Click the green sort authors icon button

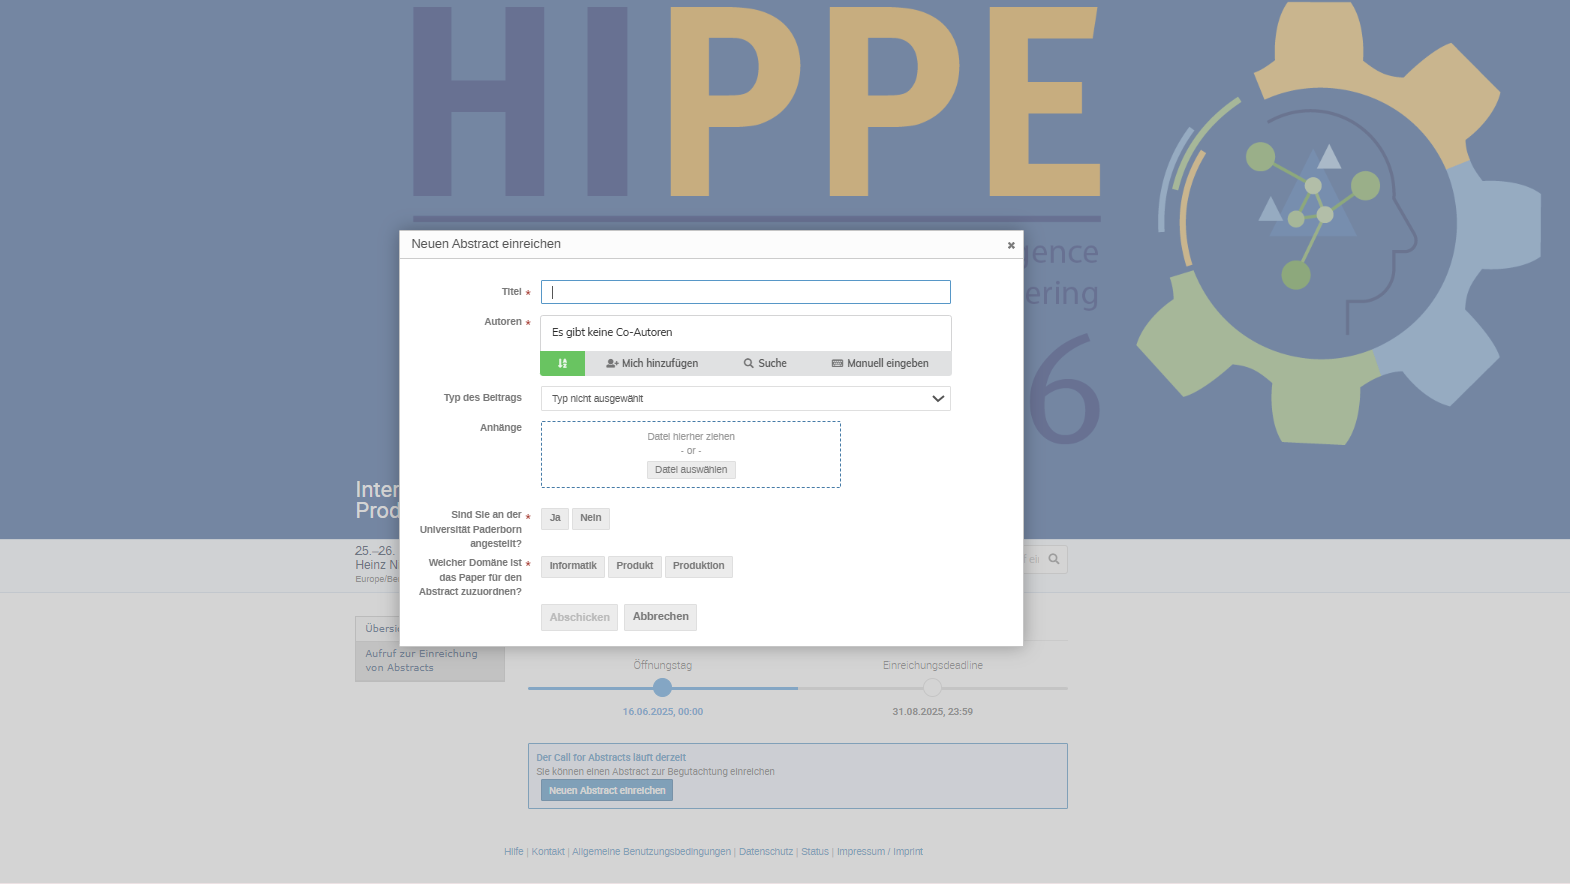562,363
